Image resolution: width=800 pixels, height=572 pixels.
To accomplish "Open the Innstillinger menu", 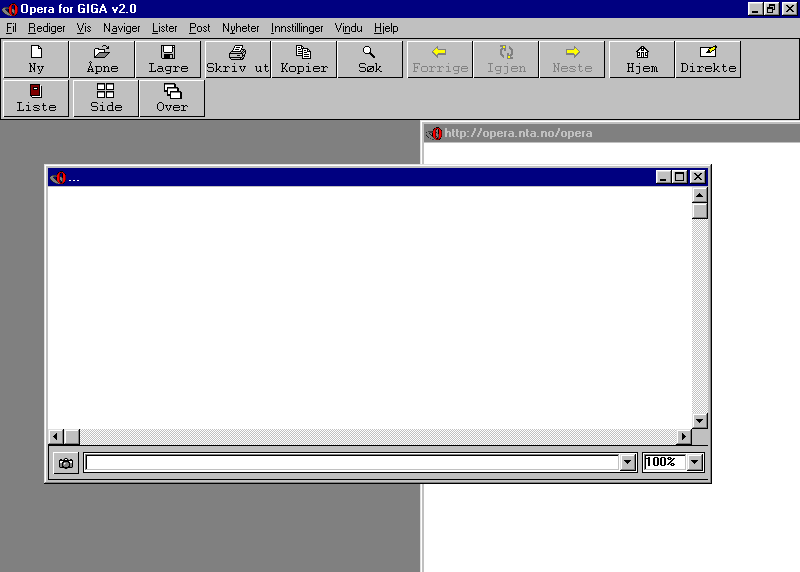I will (x=297, y=28).
